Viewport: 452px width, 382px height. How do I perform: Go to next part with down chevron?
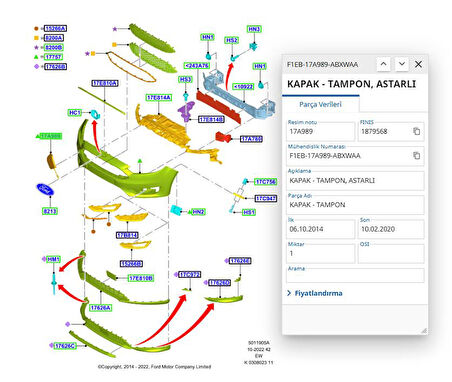pos(402,64)
